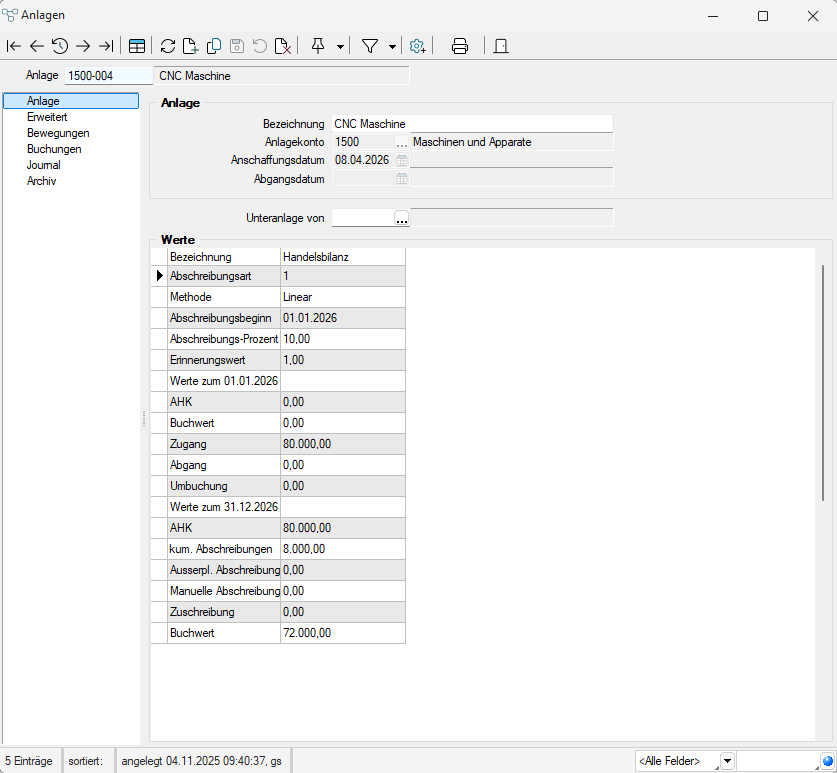Image resolution: width=837 pixels, height=773 pixels.
Task: Create a new asset record
Action: 191,46
